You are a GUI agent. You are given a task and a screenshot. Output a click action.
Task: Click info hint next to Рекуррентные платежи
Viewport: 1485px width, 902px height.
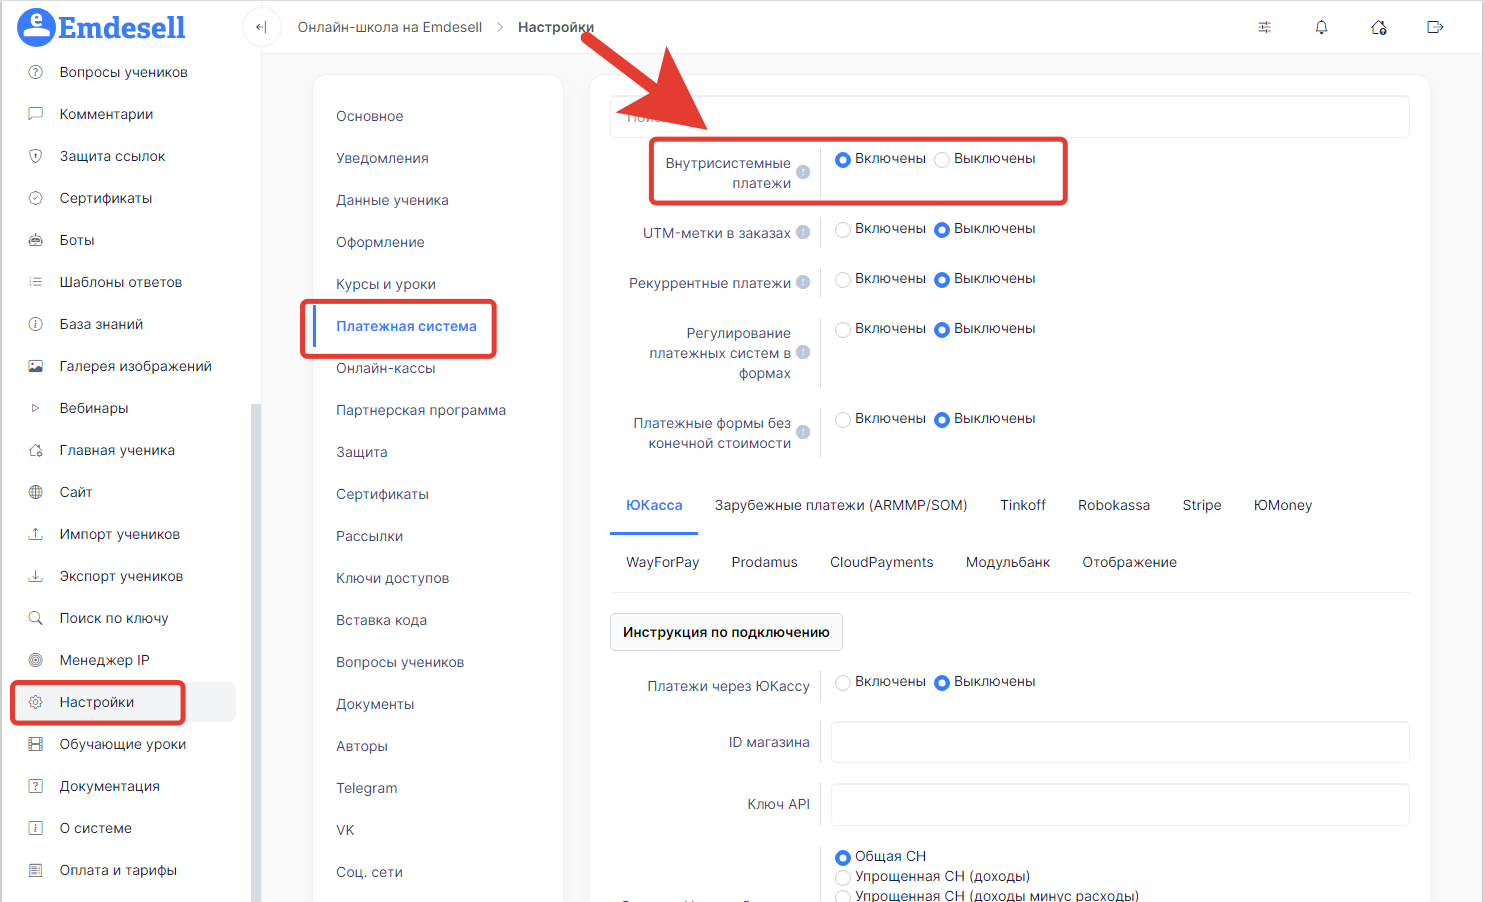[803, 282]
